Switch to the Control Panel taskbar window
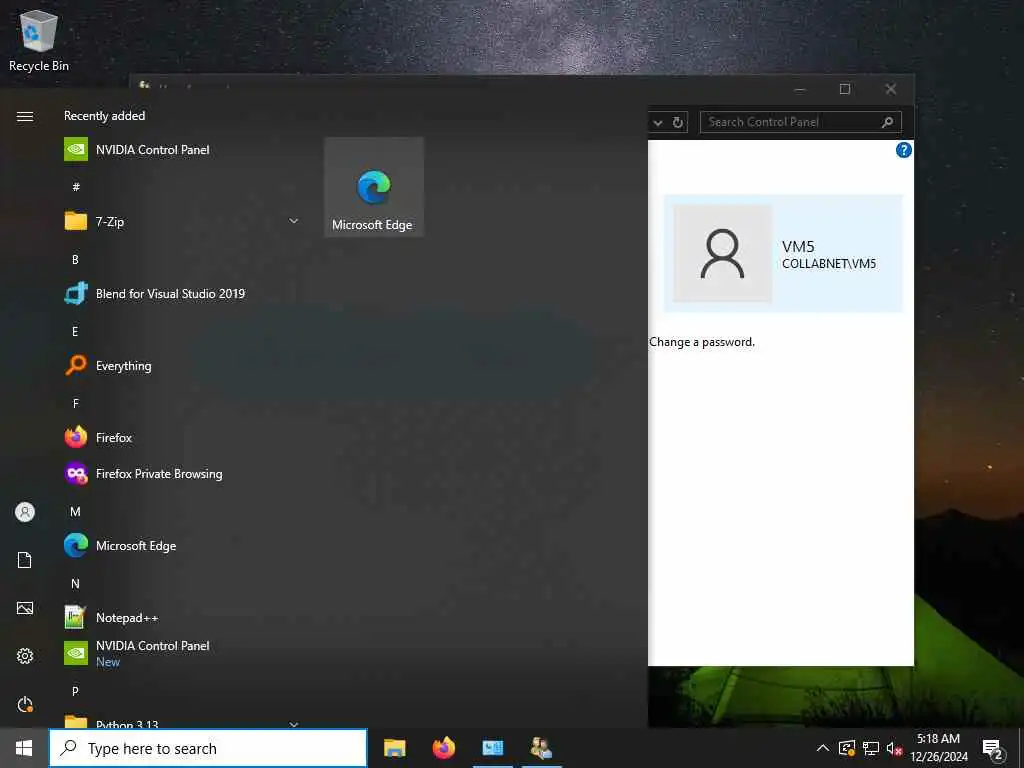This screenshot has width=1024, height=768. [492, 748]
